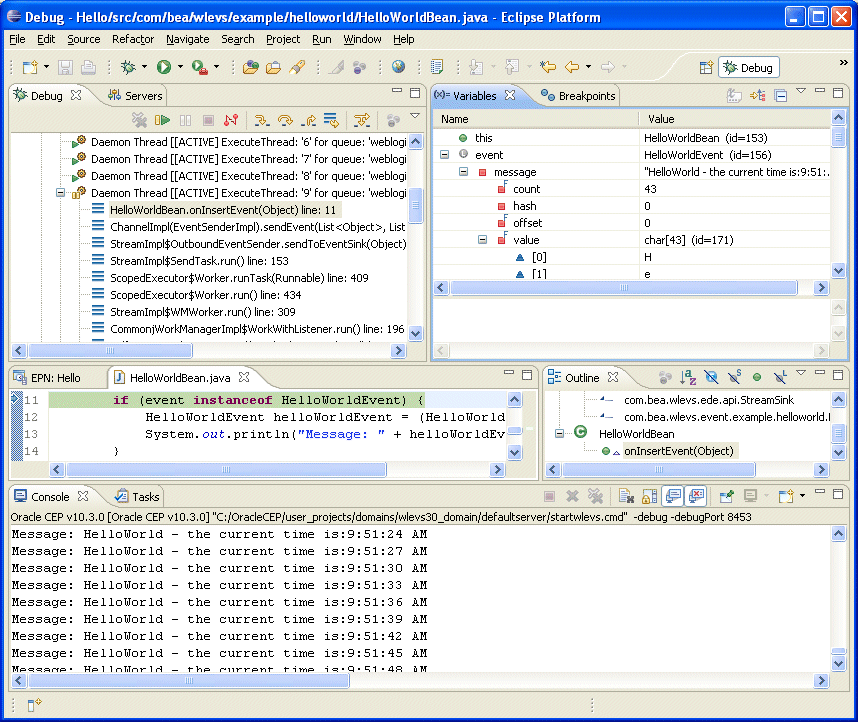Open the Navigate menu
The height and width of the screenshot is (722, 858).
[x=187, y=39]
